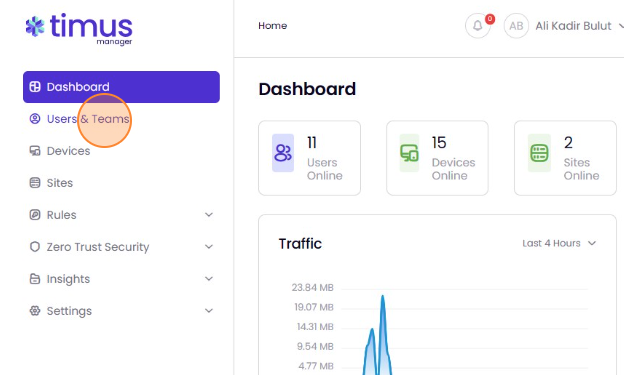Click the Insights folder icon in sidebar
The height and width of the screenshot is (375, 624).
coord(35,279)
